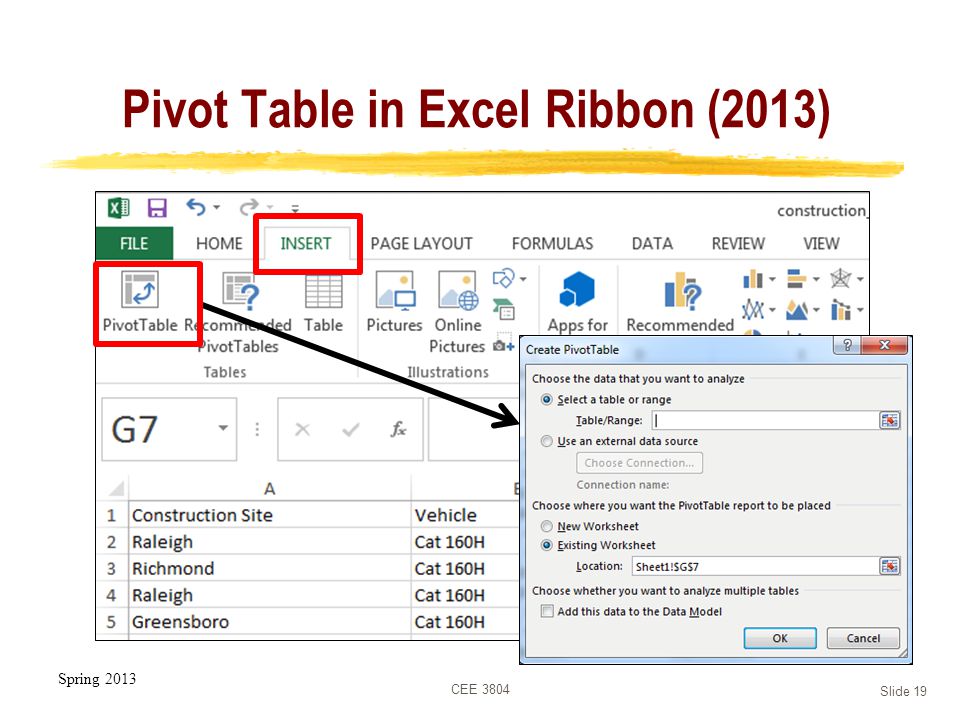Open Customize Quick Access Toolbar dropdown
960x720 pixels.
click(x=295, y=209)
